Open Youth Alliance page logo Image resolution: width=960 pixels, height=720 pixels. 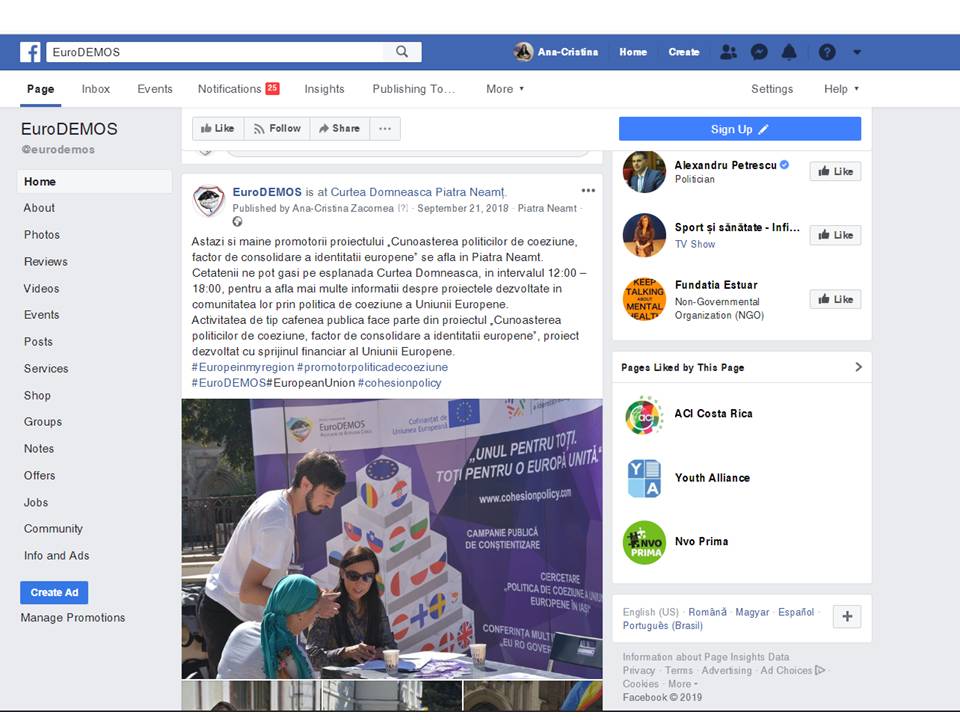tap(644, 478)
